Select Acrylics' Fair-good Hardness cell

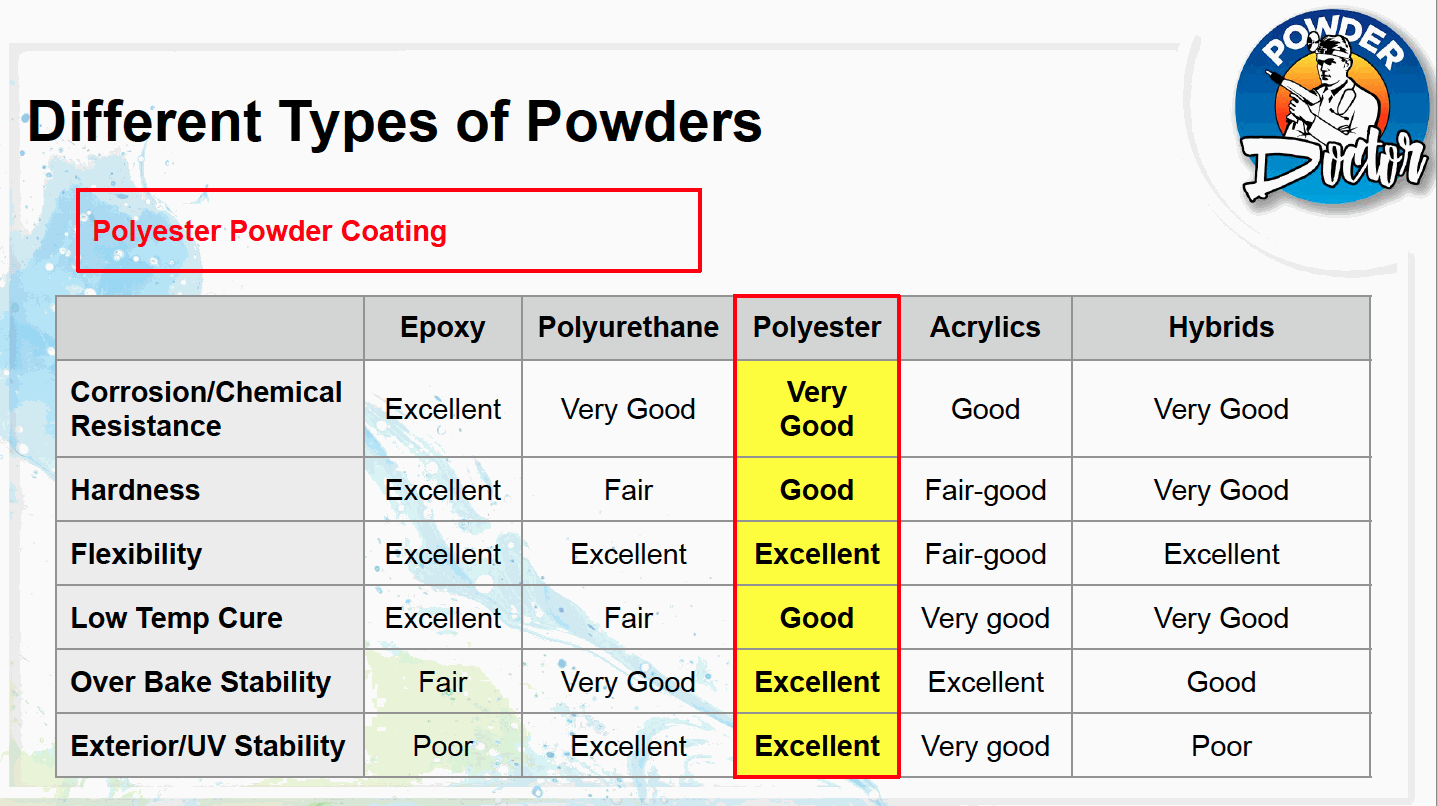click(x=985, y=490)
